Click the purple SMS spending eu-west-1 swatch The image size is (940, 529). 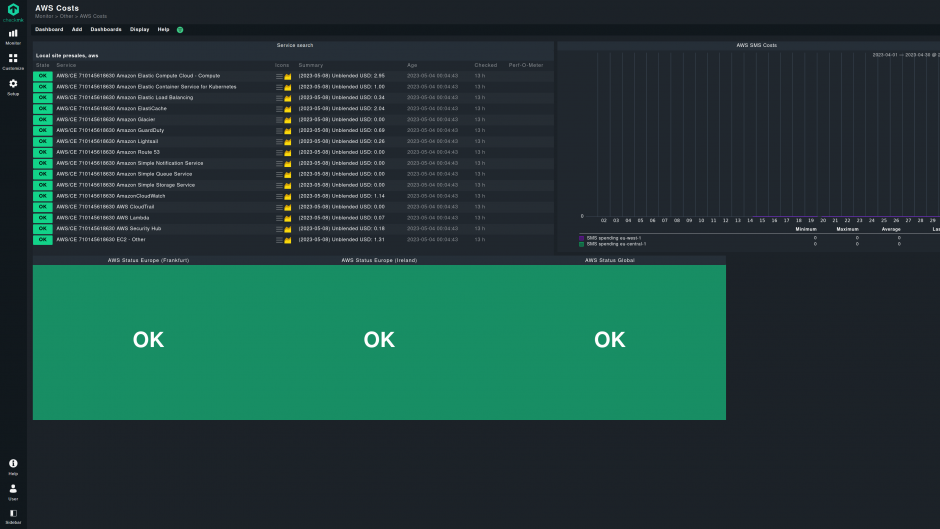582,238
